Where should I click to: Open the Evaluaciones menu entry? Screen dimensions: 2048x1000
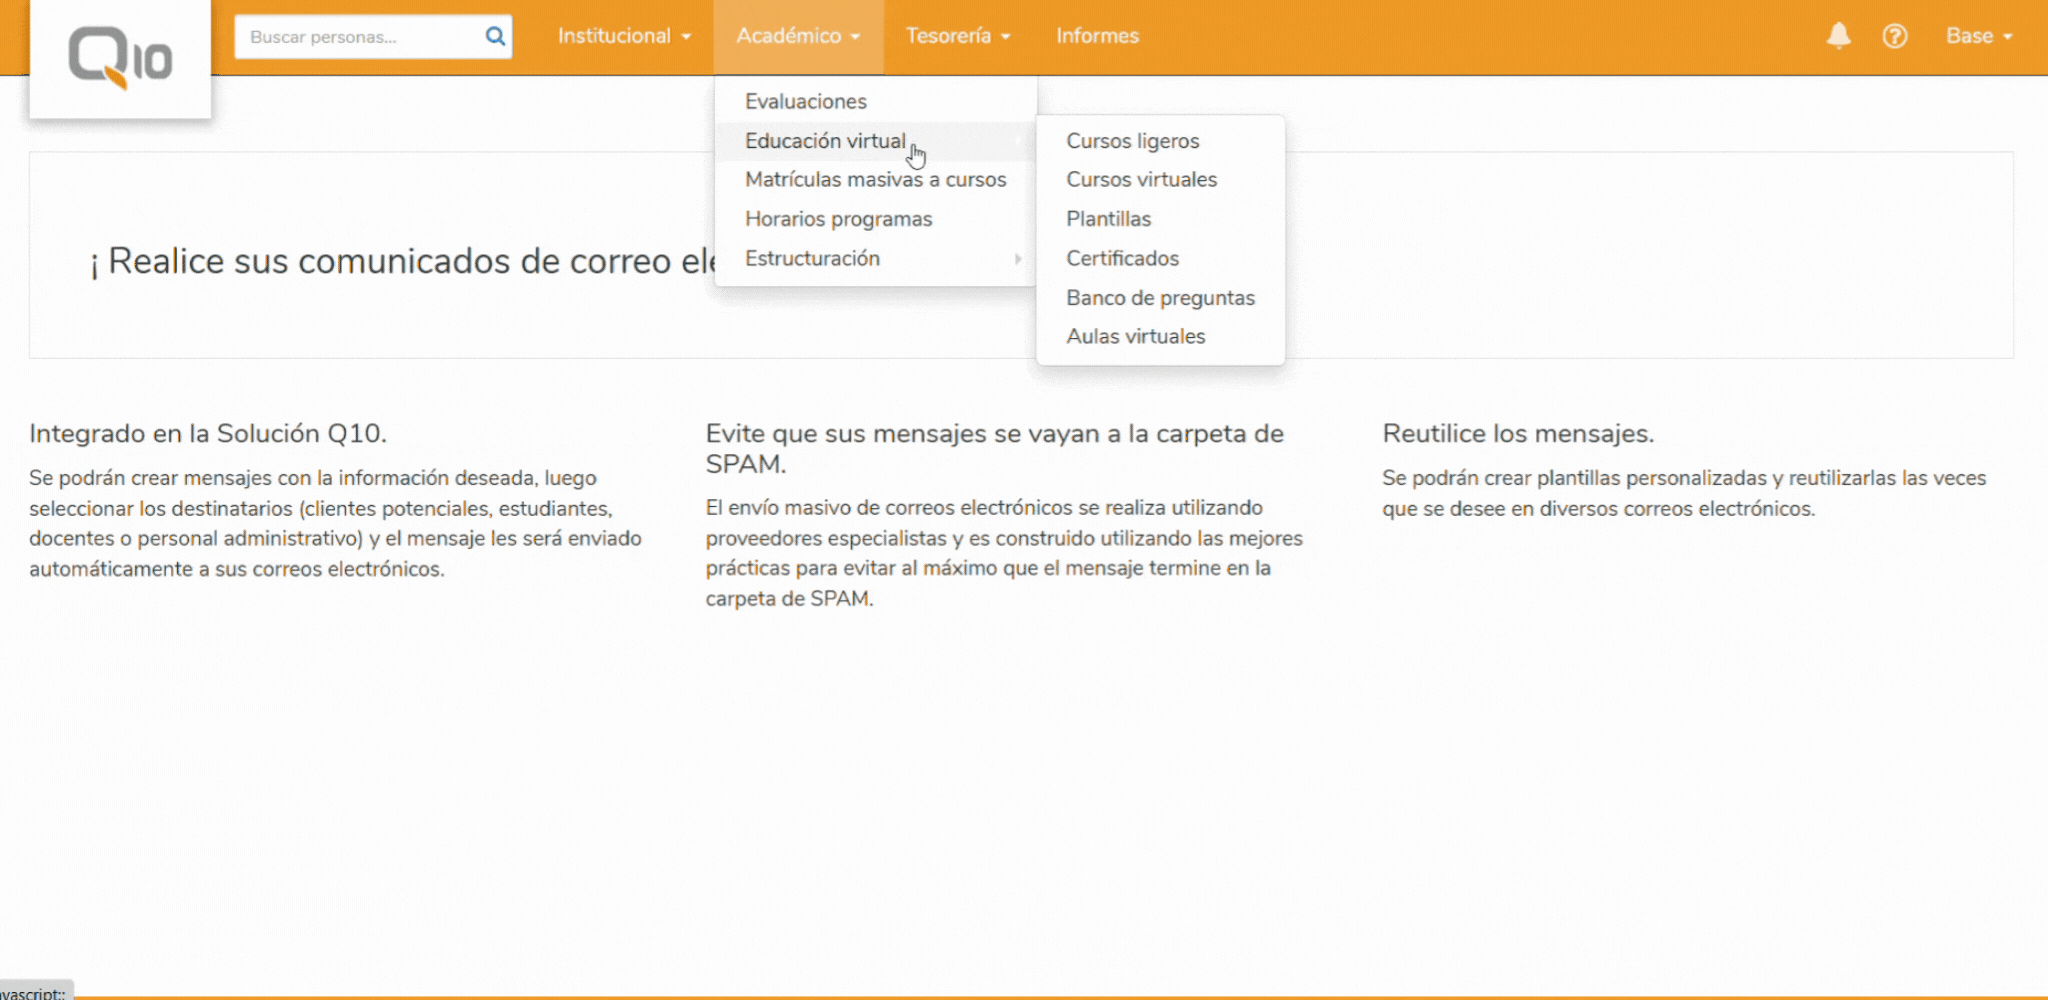805,101
